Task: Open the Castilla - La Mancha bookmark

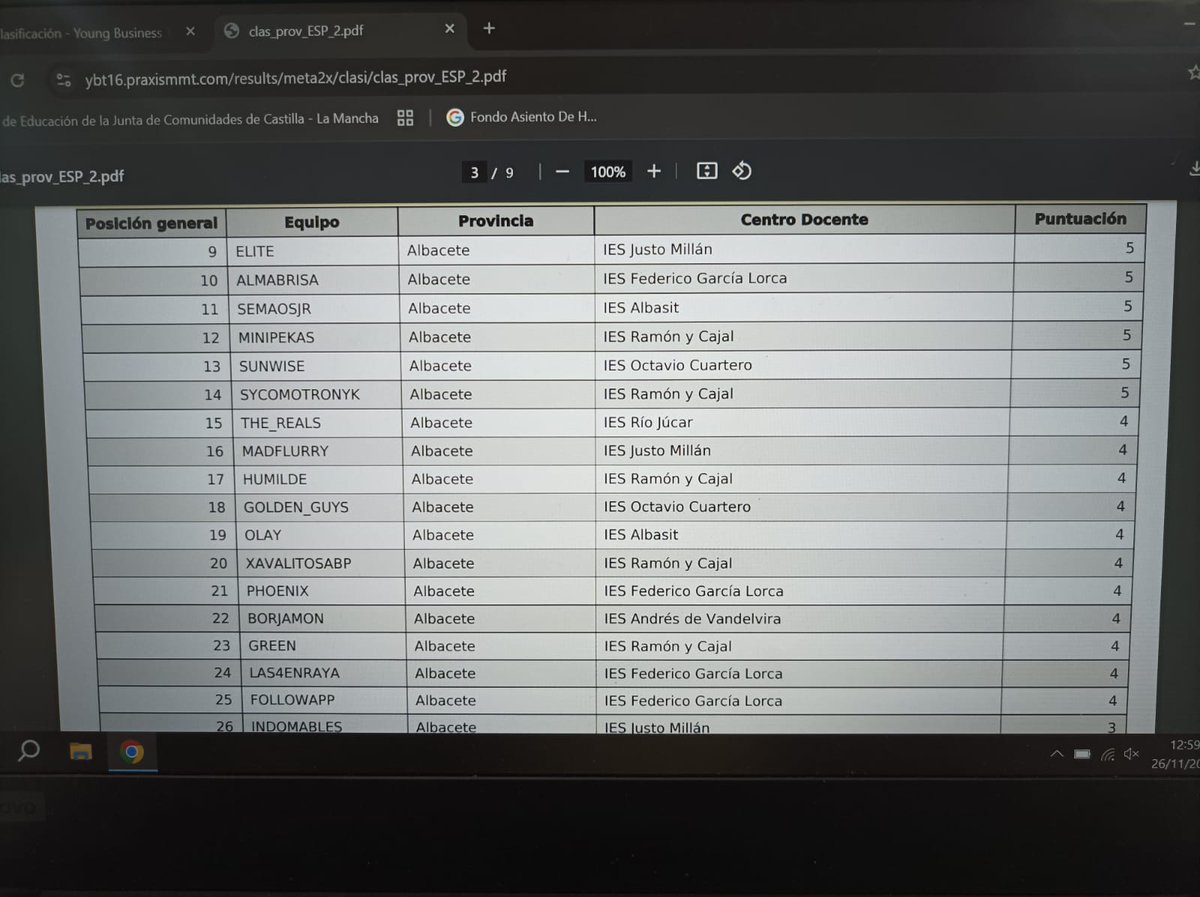Action: pos(190,118)
